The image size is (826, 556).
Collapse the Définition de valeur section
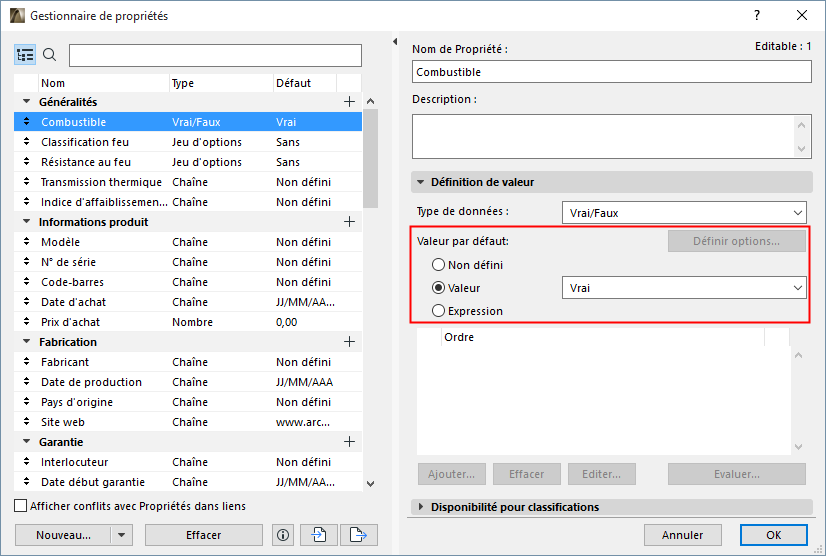pos(420,182)
